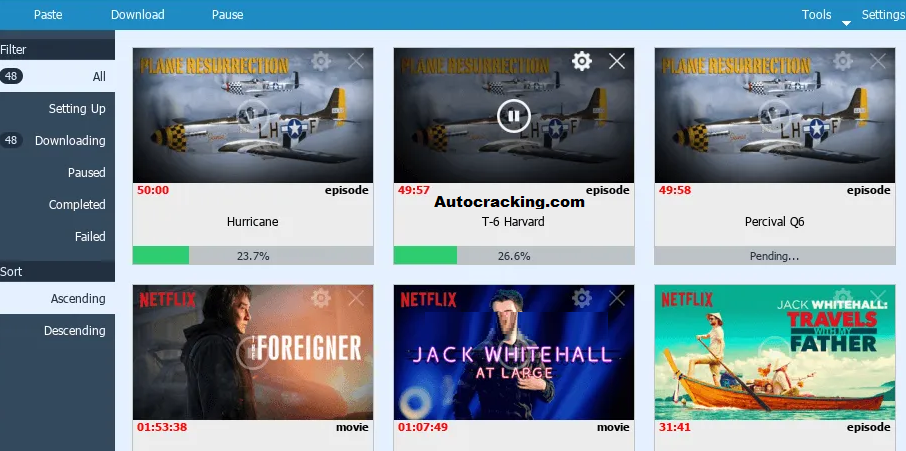Click movie label under The Foreigner
The height and width of the screenshot is (451, 906).
pyautogui.click(x=352, y=427)
